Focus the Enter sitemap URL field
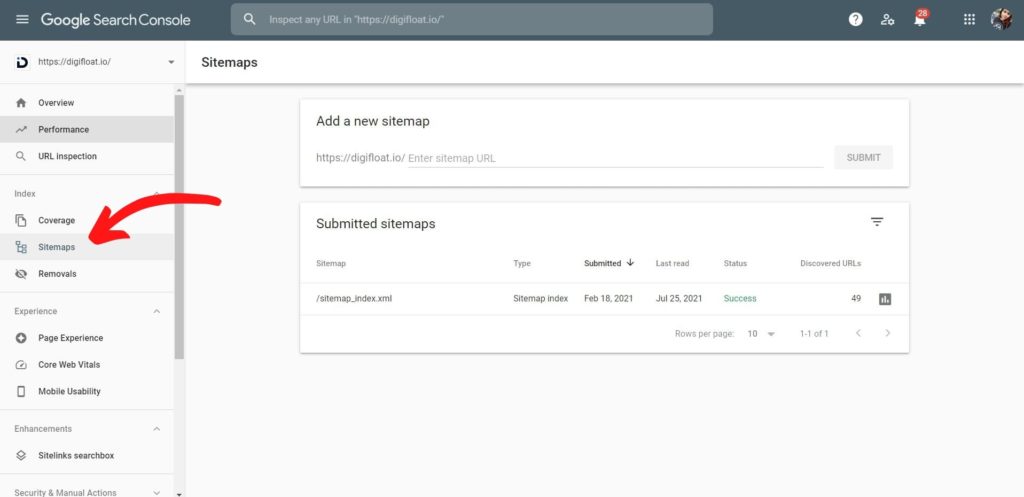 pyautogui.click(x=615, y=158)
